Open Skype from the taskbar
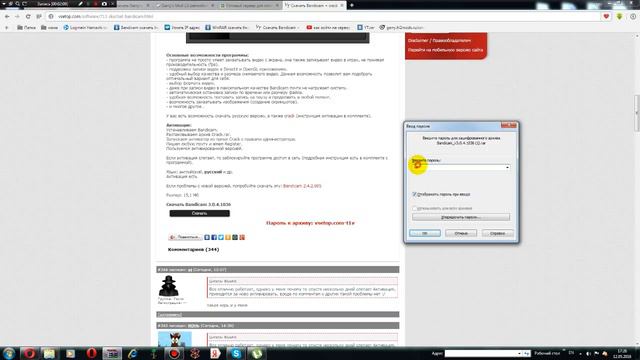This screenshot has width=640, height=360. 236,353
